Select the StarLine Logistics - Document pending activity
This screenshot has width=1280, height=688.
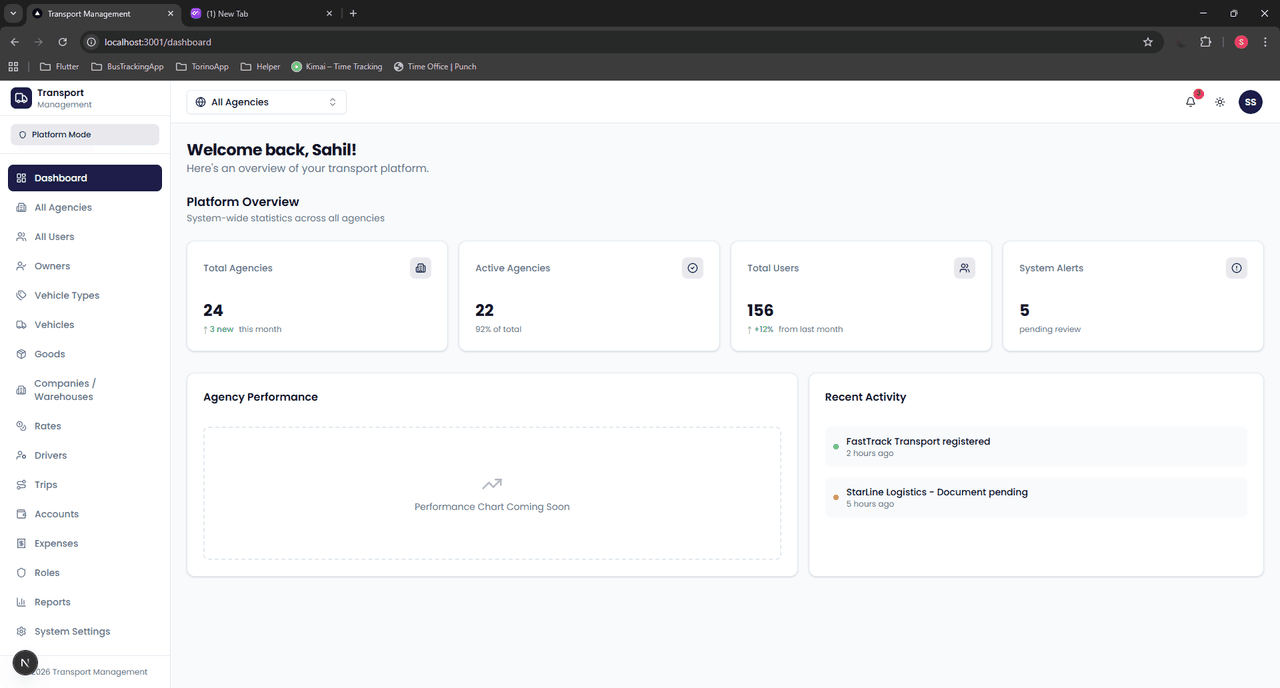coord(1036,497)
